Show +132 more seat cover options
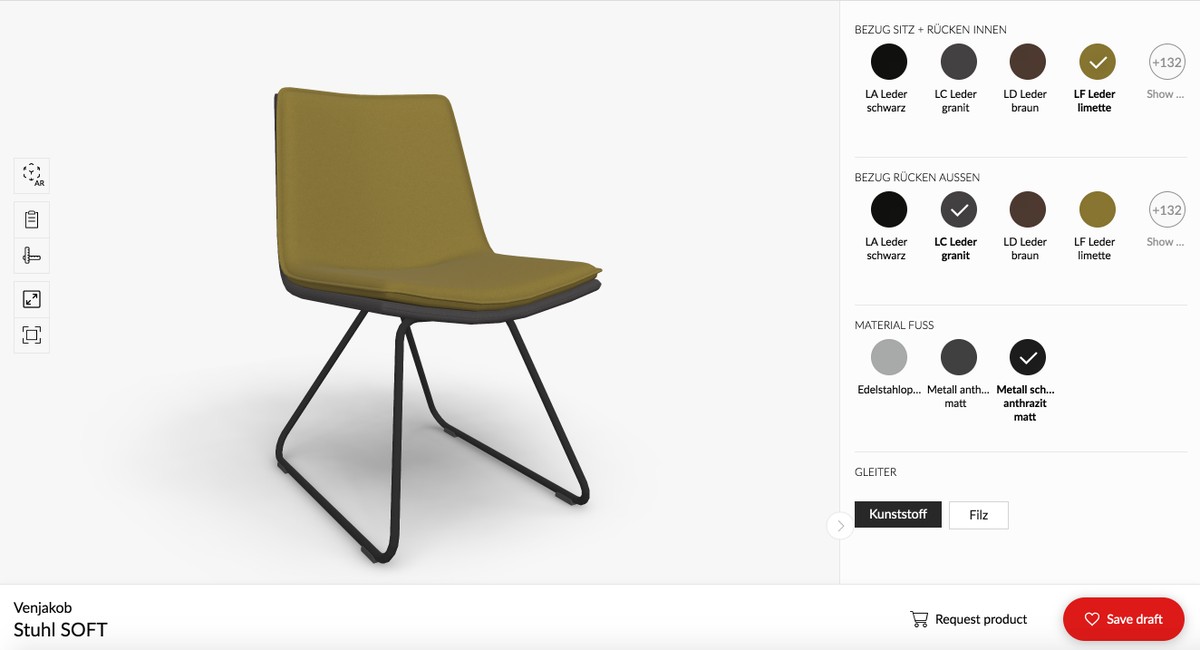The height and width of the screenshot is (650, 1200). coord(1167,62)
